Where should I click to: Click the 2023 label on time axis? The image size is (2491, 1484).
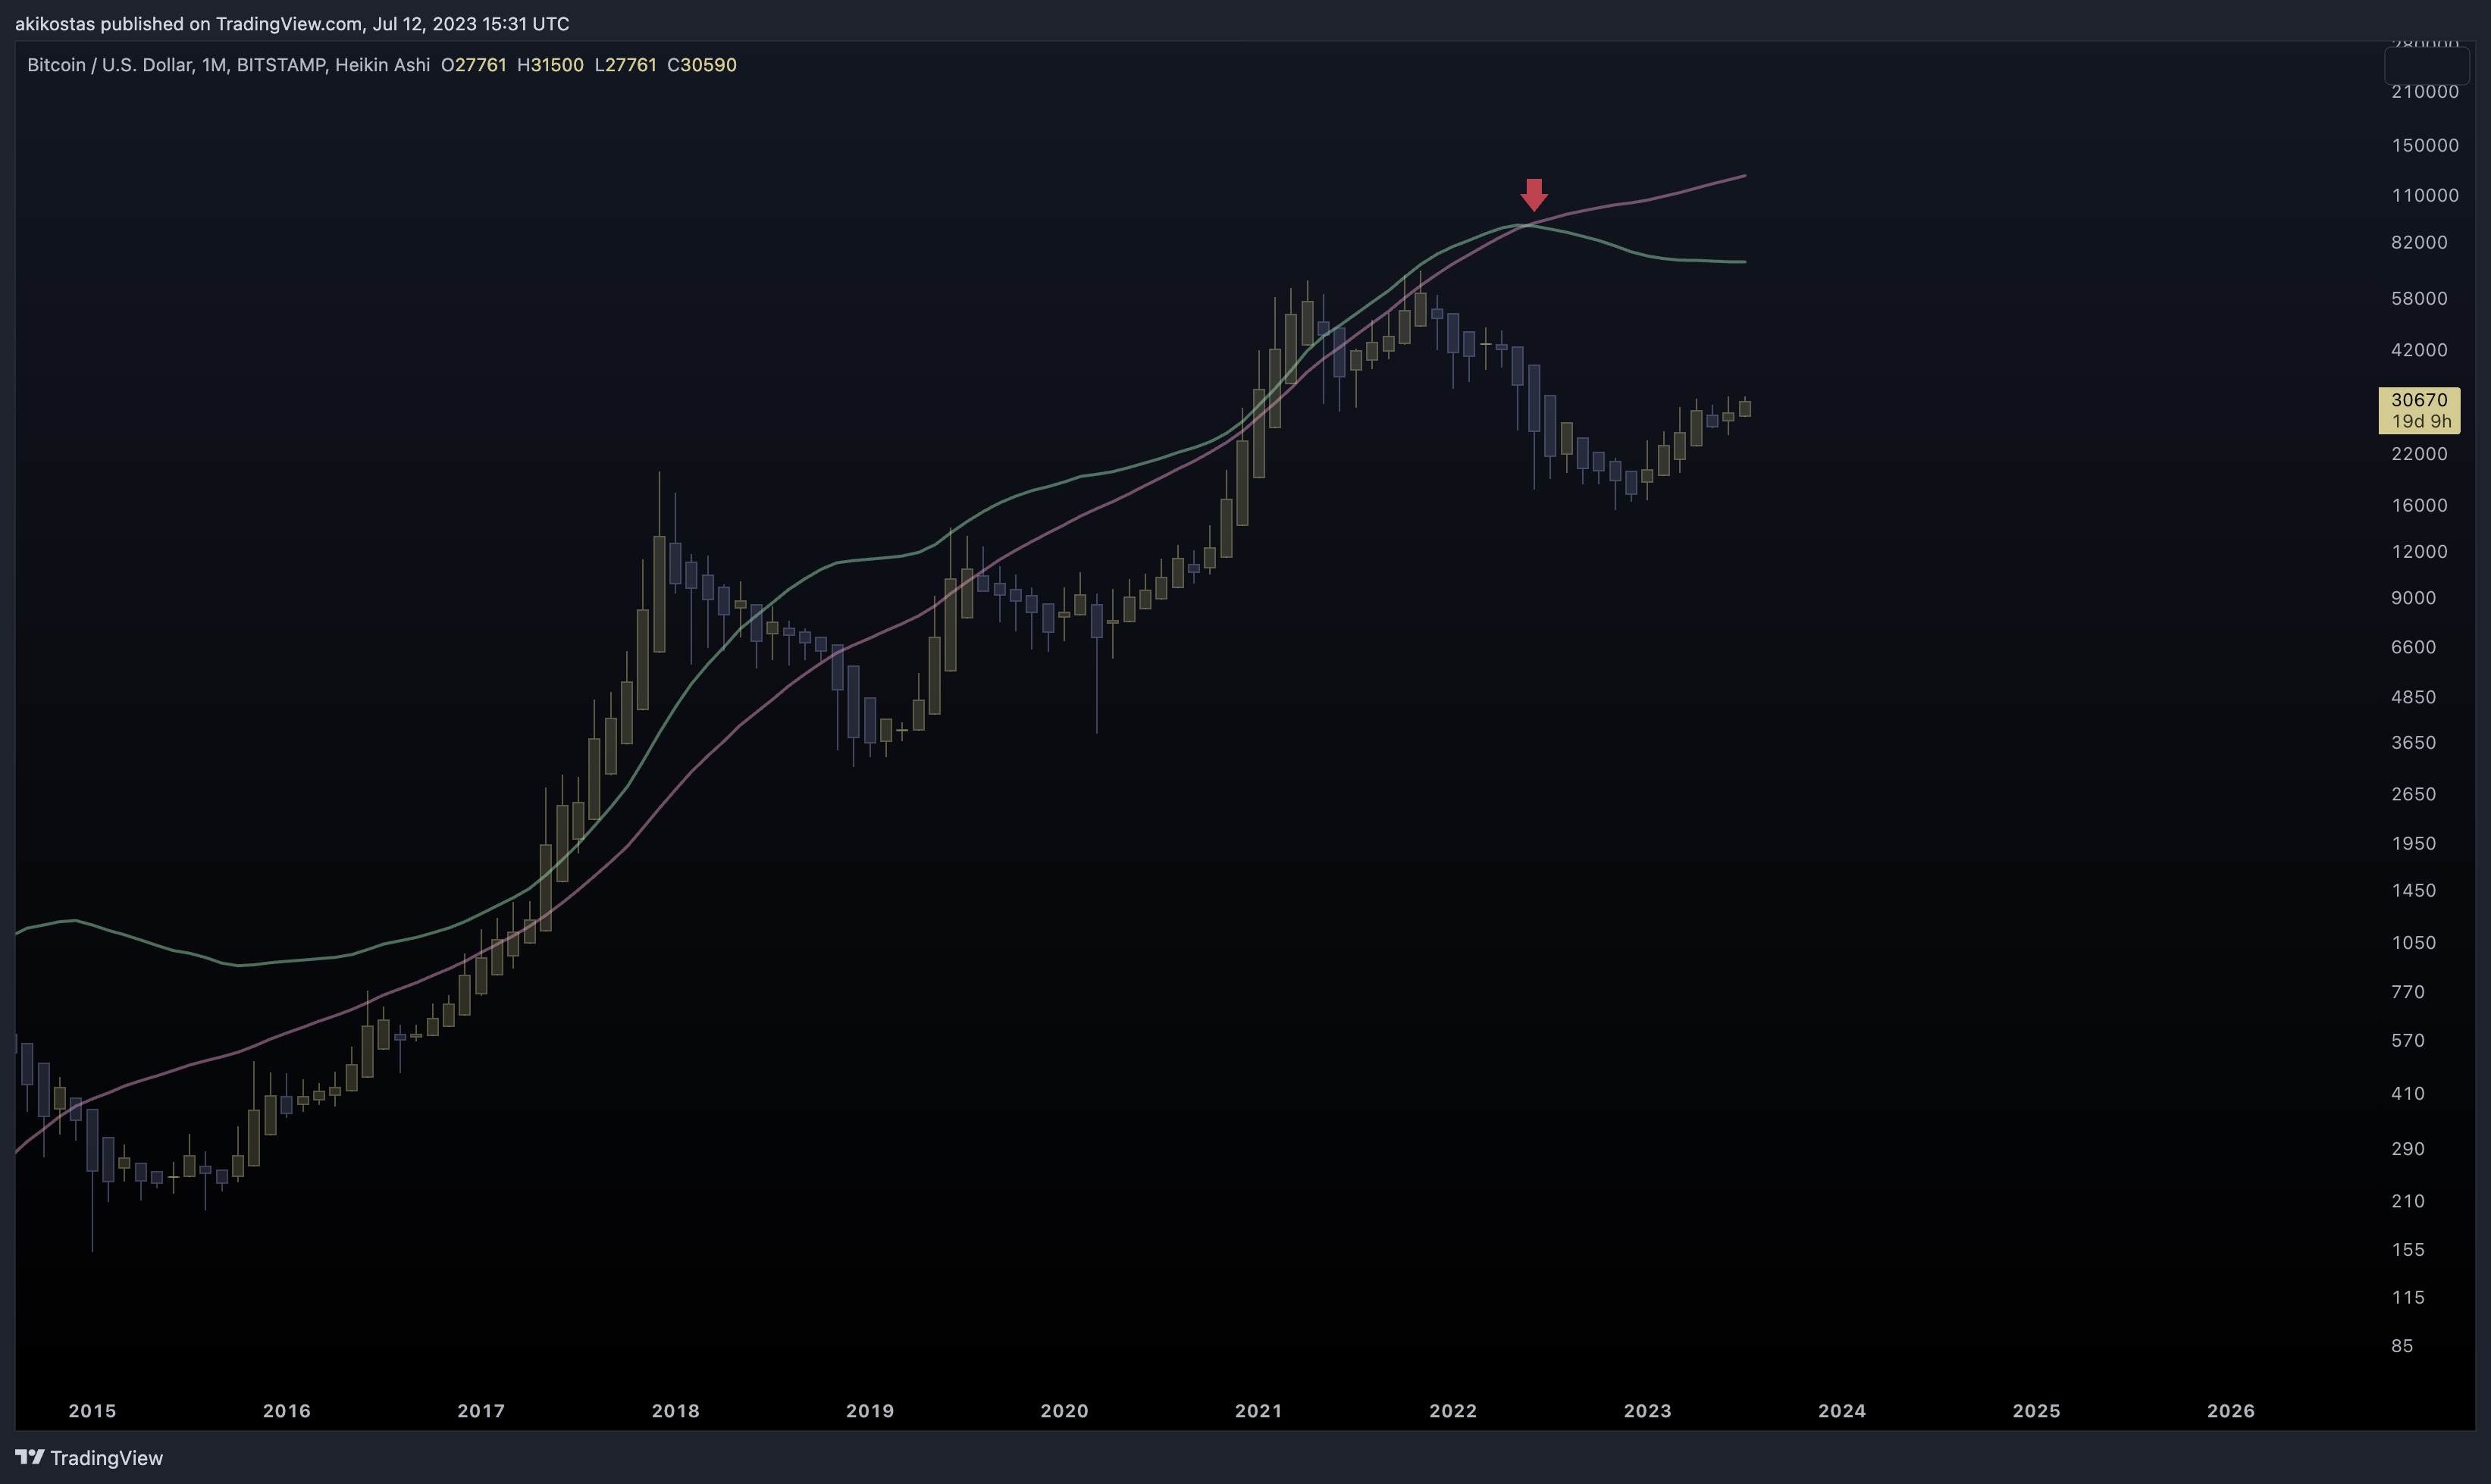pos(1648,1411)
